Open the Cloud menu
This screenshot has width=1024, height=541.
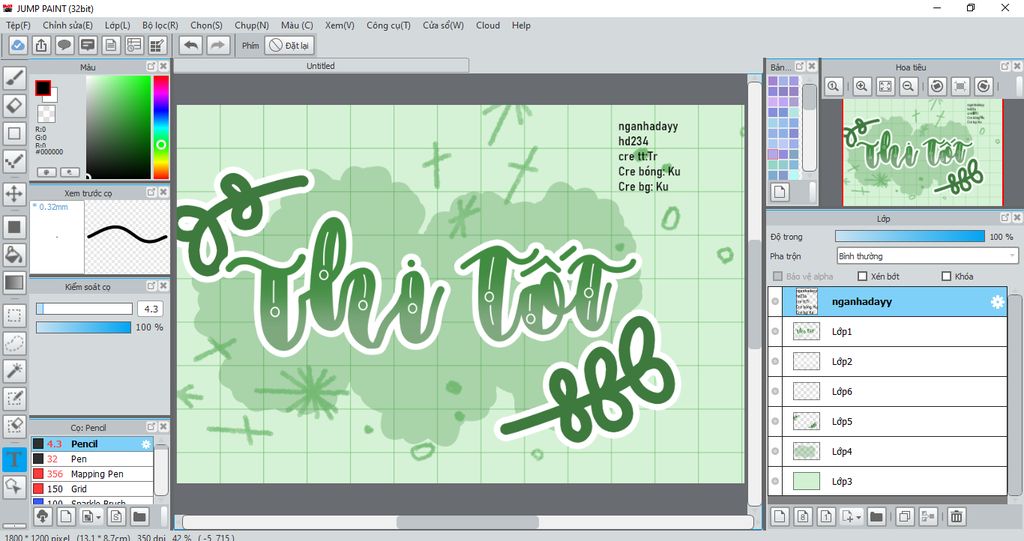point(488,25)
